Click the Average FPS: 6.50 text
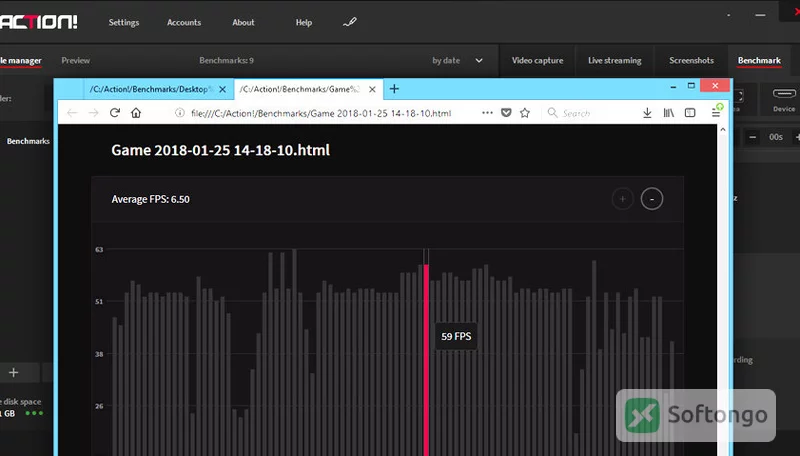800x456 pixels. coord(151,199)
